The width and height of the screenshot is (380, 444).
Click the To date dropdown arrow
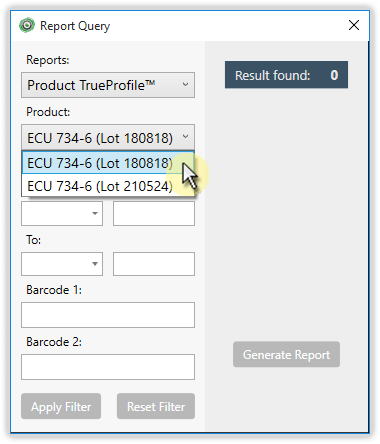coord(95,264)
